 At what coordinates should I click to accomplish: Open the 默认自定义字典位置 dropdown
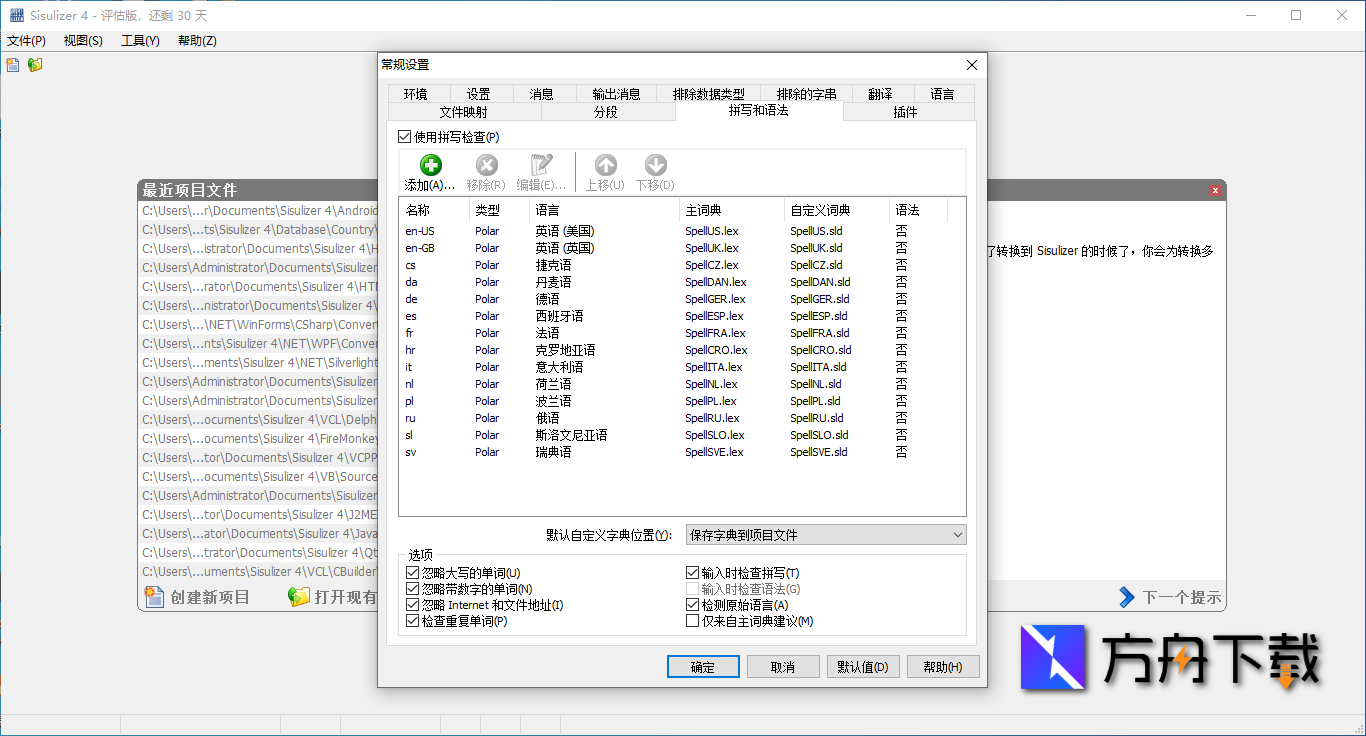tap(956, 534)
